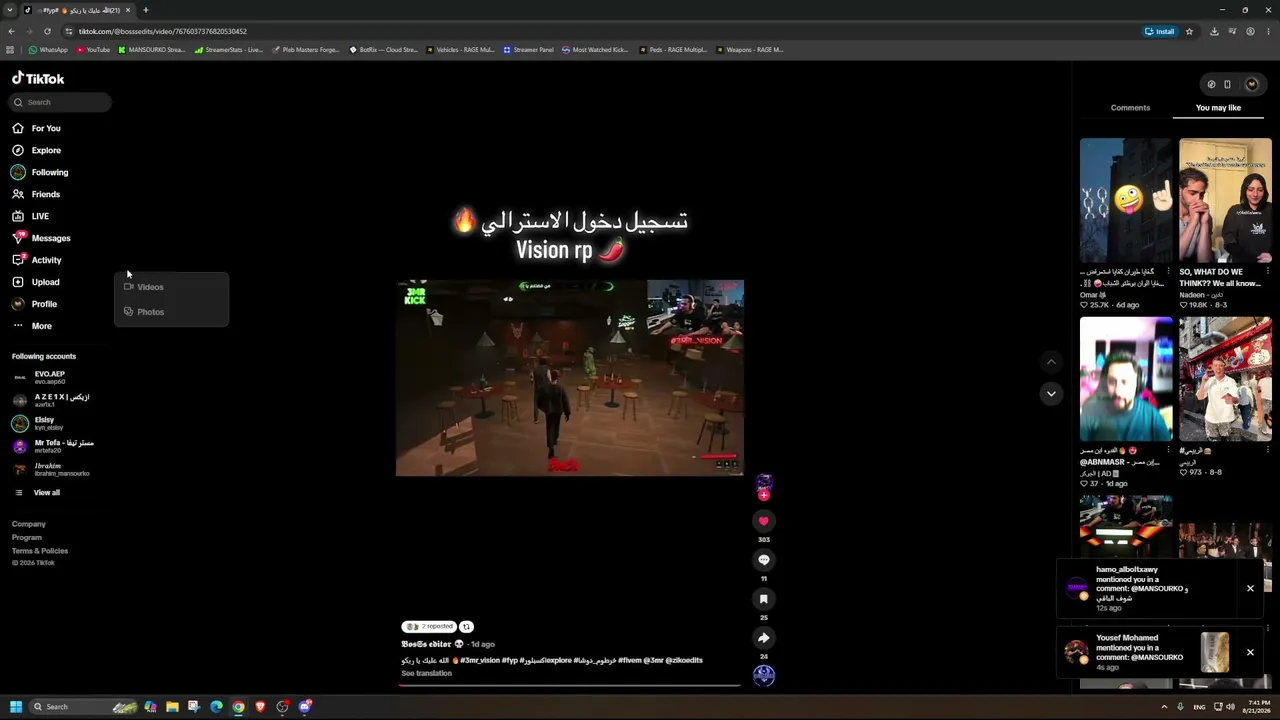Go to the Following feed
The image size is (1280, 720).
40,172
